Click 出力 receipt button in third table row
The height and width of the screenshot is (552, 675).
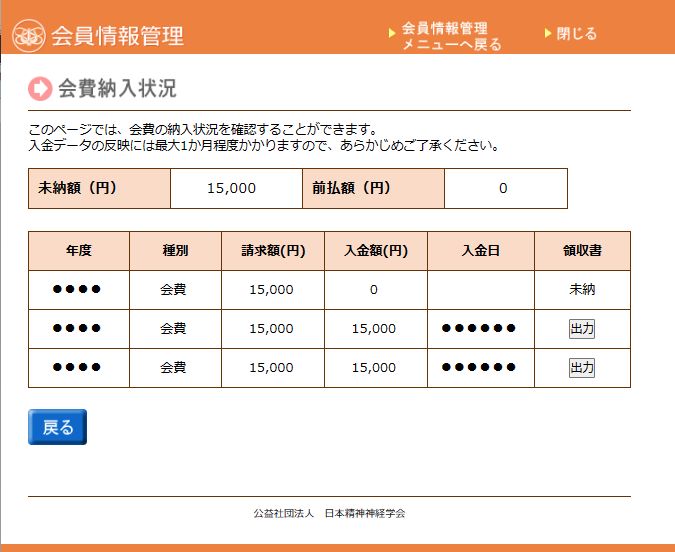(x=582, y=368)
